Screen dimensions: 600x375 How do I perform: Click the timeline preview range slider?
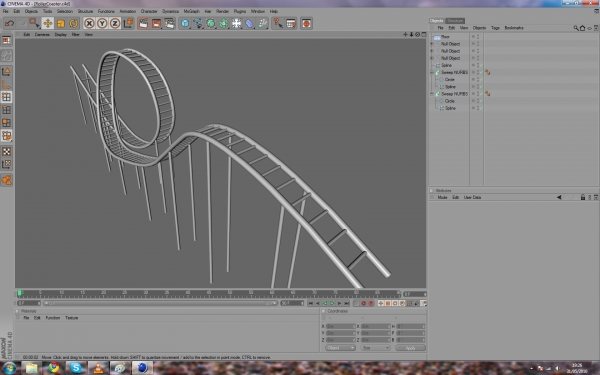(160, 303)
